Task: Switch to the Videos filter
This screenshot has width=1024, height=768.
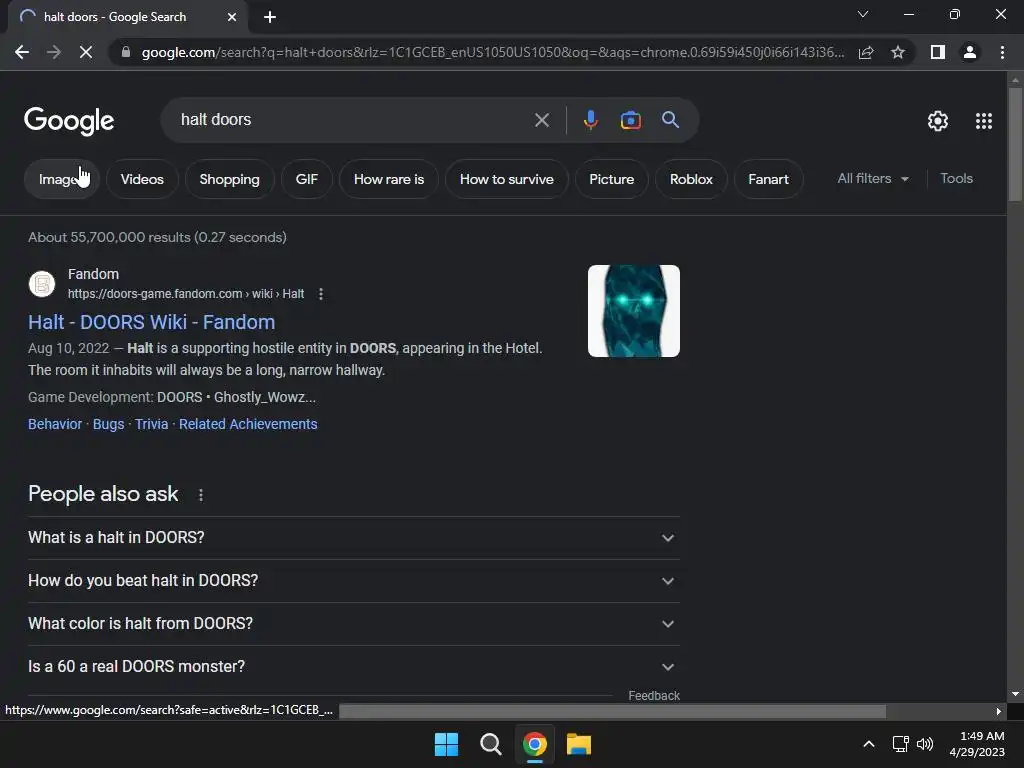Action: coord(142,179)
